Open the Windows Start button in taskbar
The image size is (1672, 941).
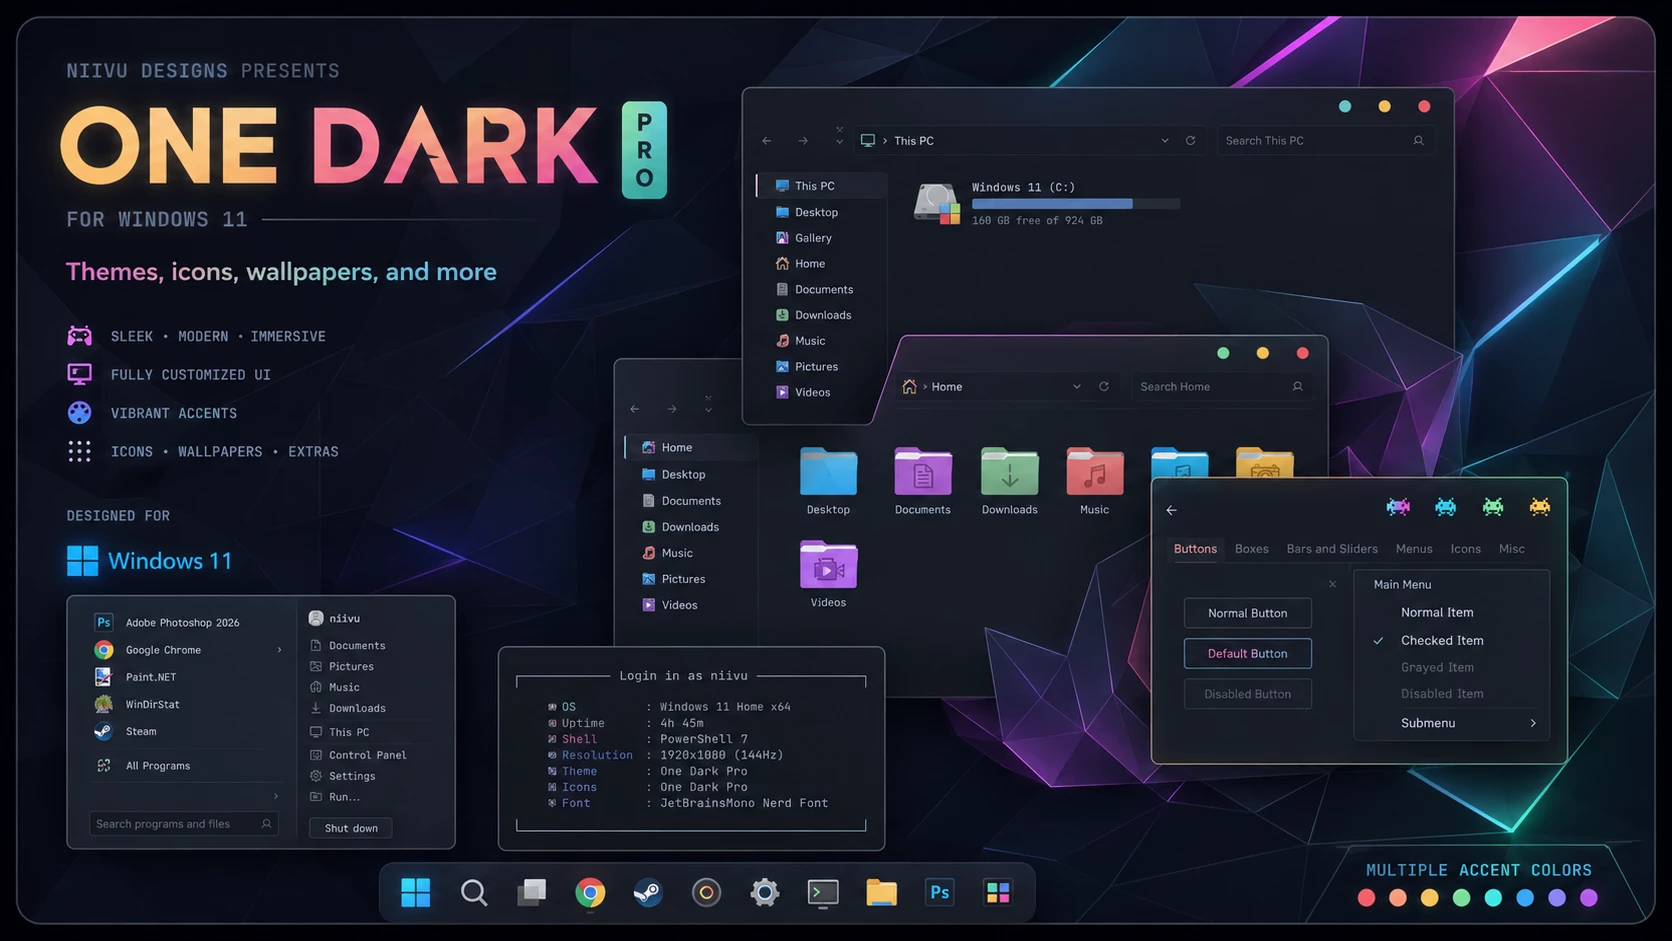[x=415, y=892]
